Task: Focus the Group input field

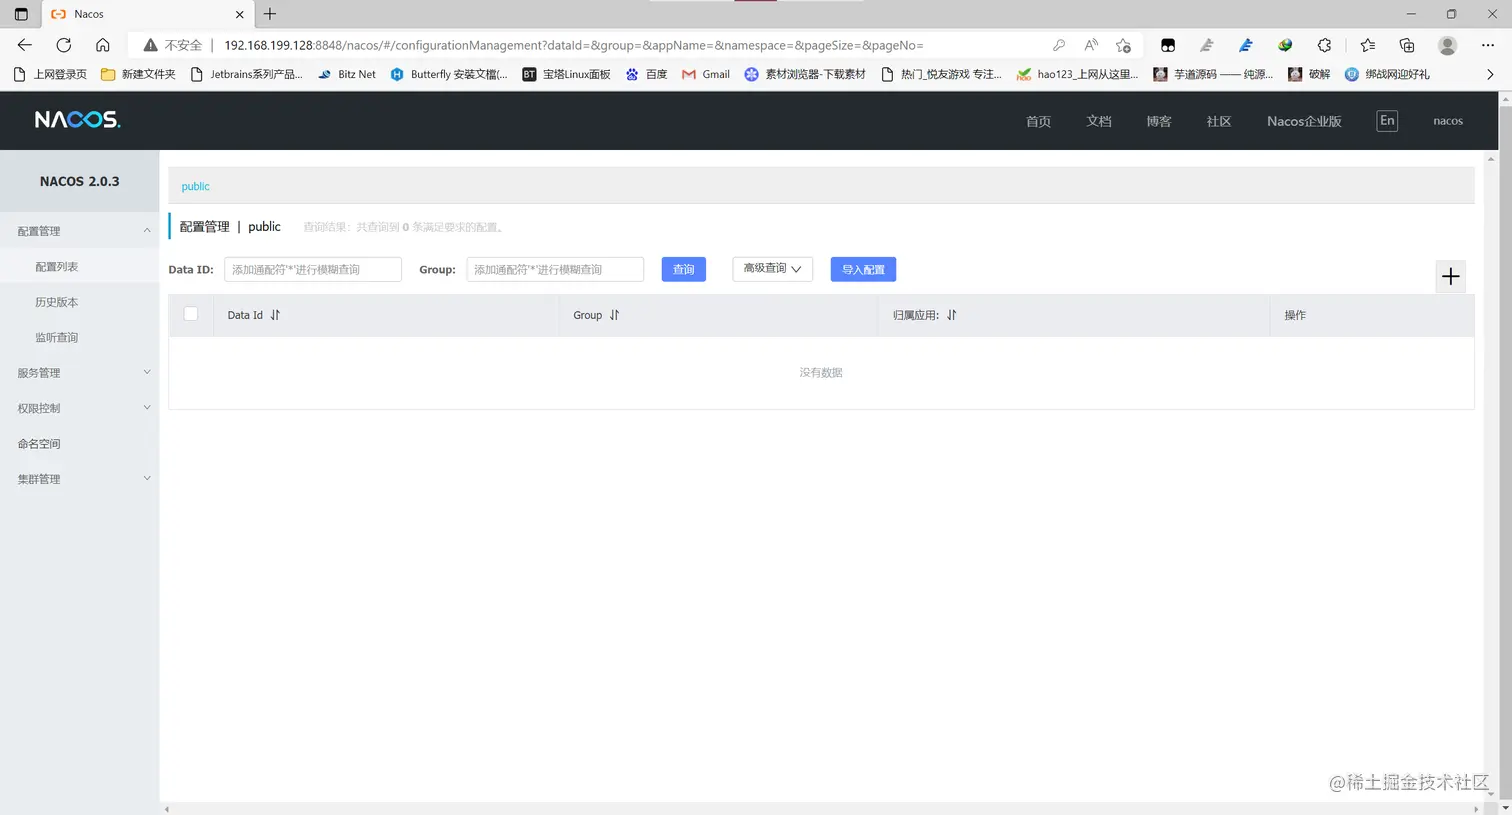Action: point(555,269)
